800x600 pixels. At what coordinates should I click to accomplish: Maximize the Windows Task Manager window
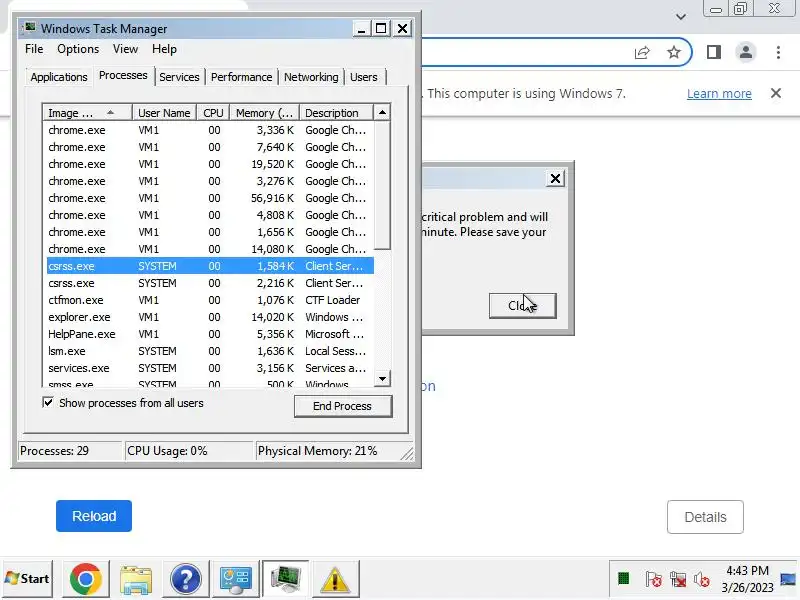coord(381,29)
